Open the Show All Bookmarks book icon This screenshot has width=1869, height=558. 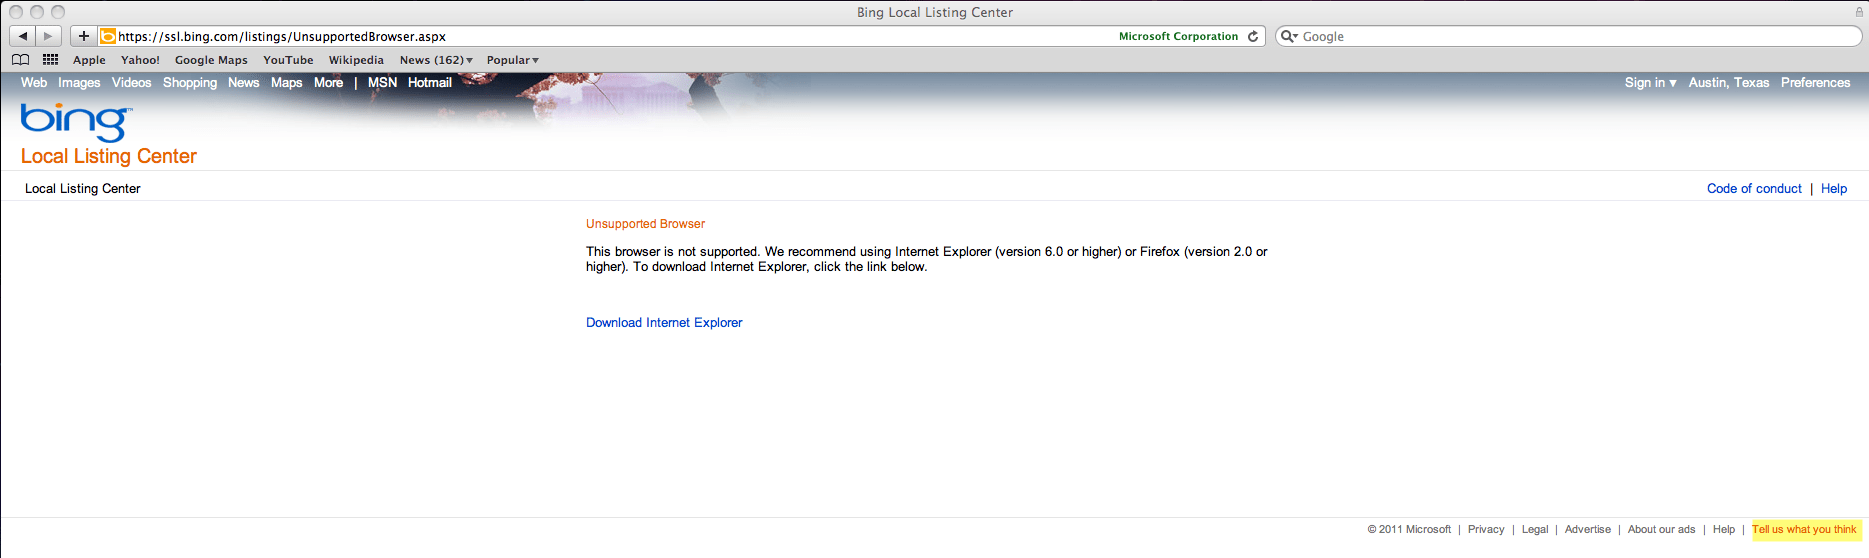click(20, 60)
